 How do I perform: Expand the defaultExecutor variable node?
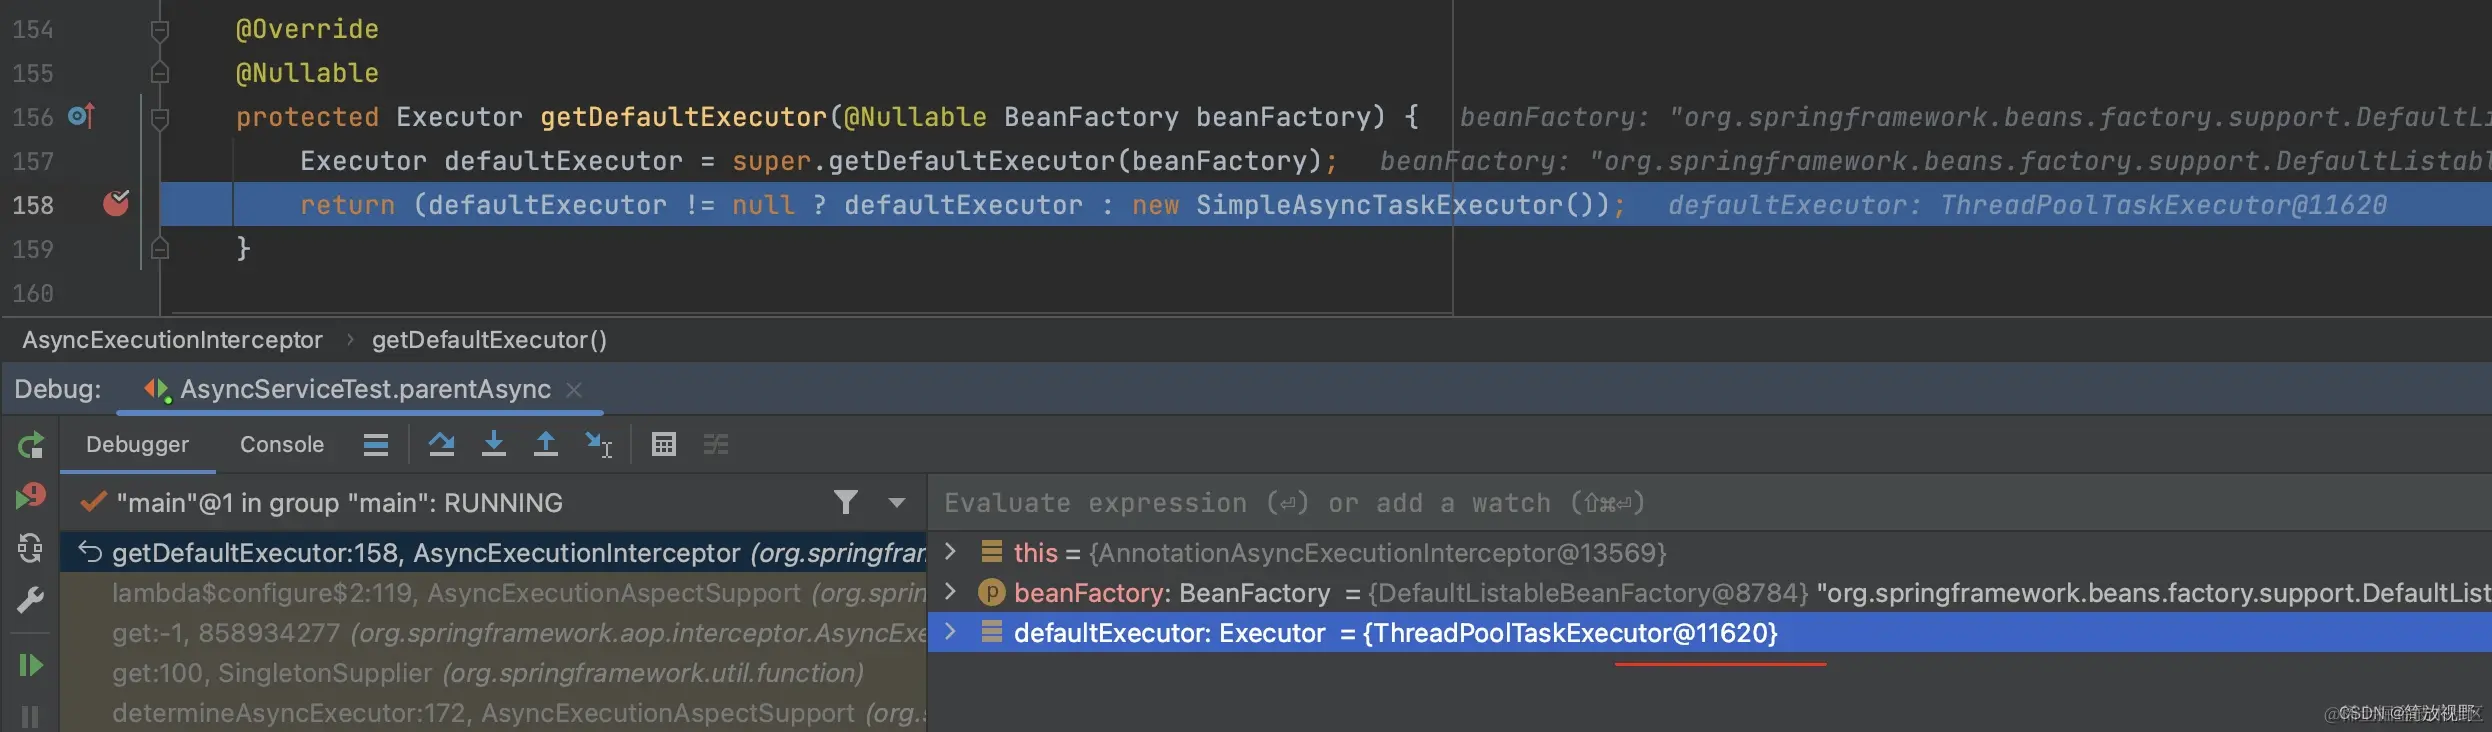coord(950,631)
